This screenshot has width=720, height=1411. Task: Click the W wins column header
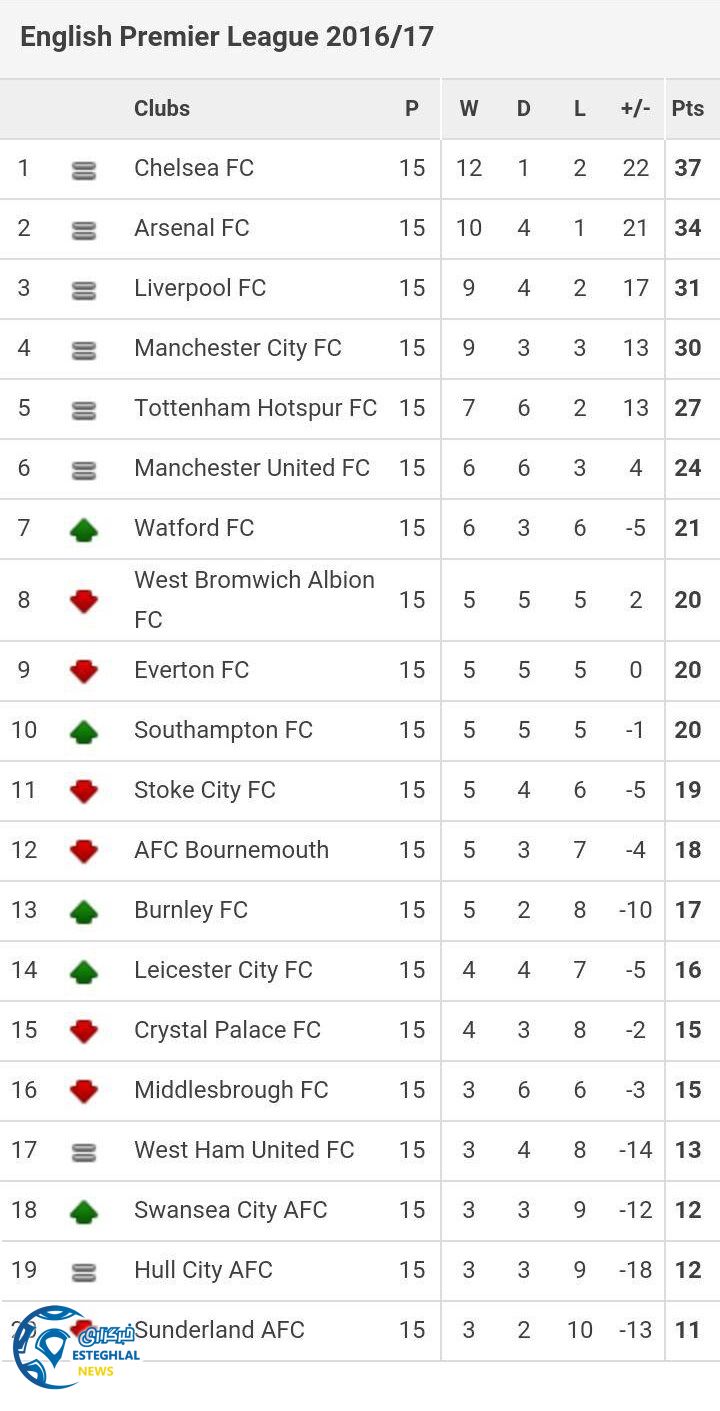click(x=469, y=109)
